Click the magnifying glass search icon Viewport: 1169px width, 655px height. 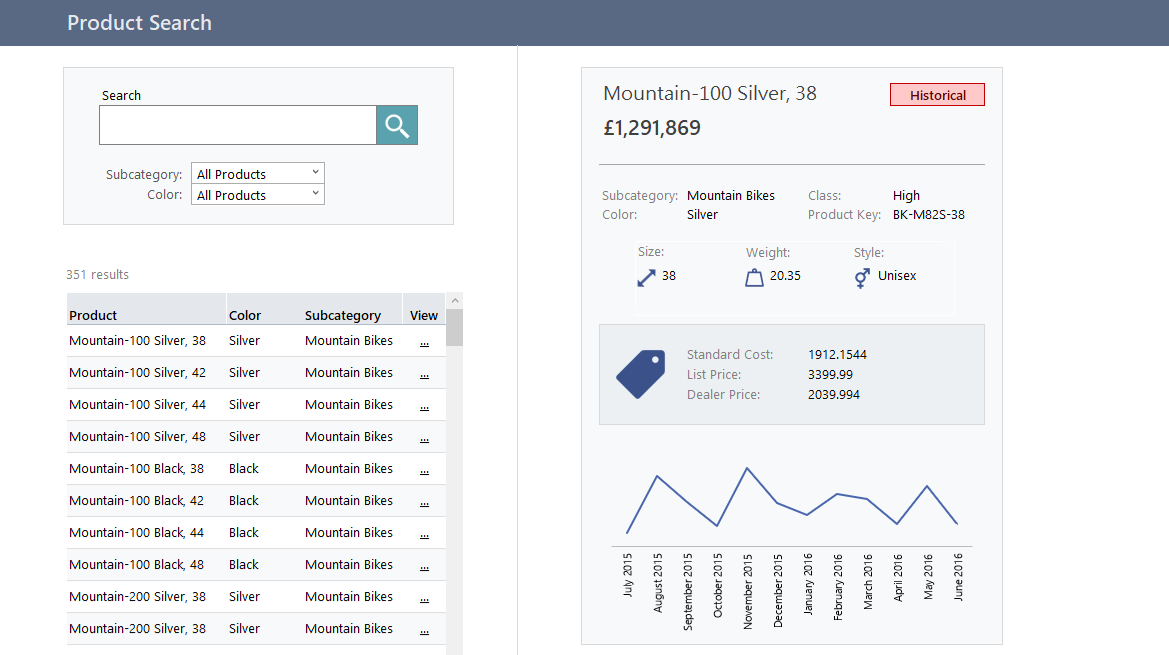coord(396,124)
